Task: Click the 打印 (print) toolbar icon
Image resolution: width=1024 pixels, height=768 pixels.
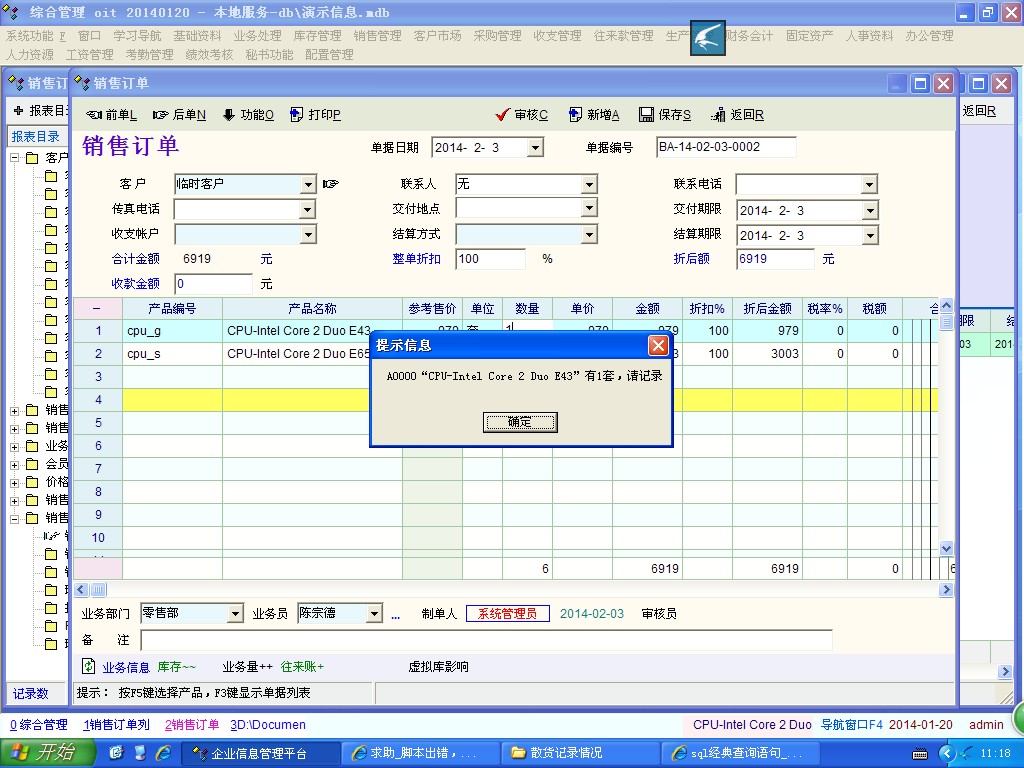Action: [297, 115]
